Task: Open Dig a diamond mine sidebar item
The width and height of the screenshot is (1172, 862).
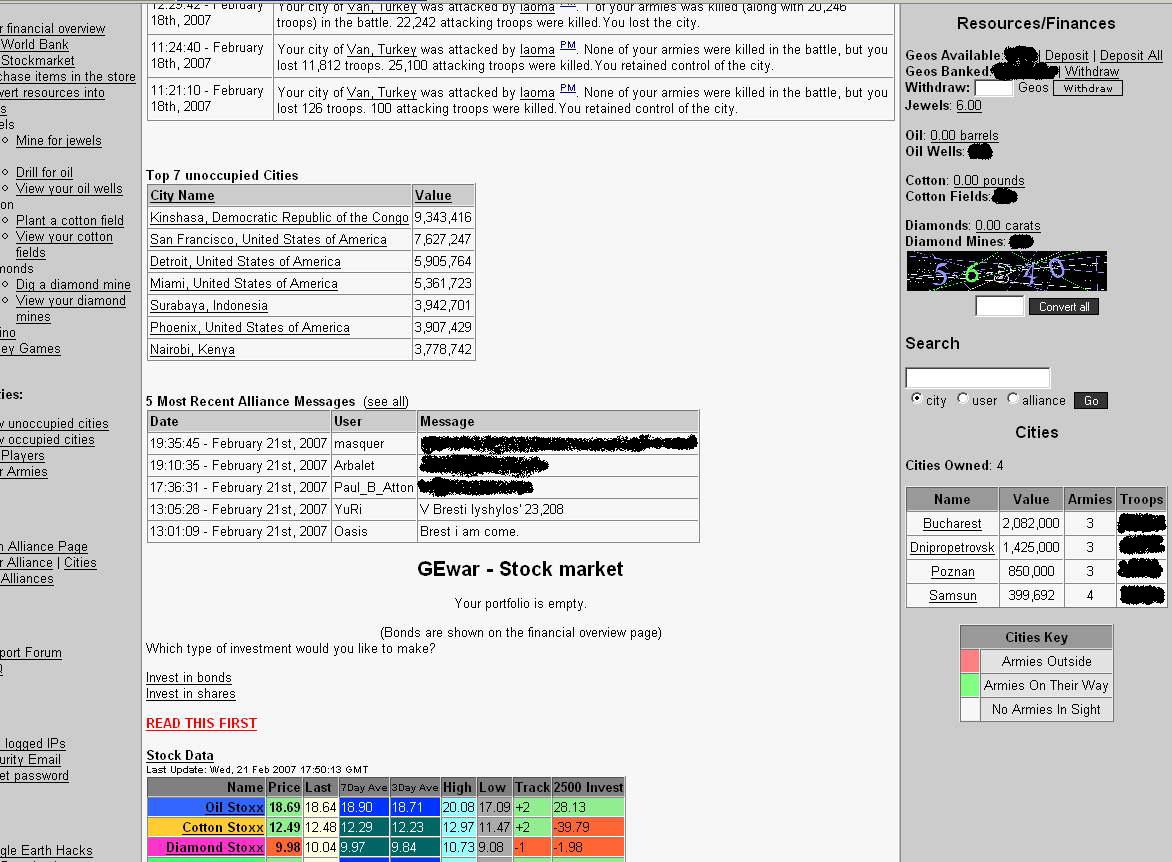Action: [73, 285]
